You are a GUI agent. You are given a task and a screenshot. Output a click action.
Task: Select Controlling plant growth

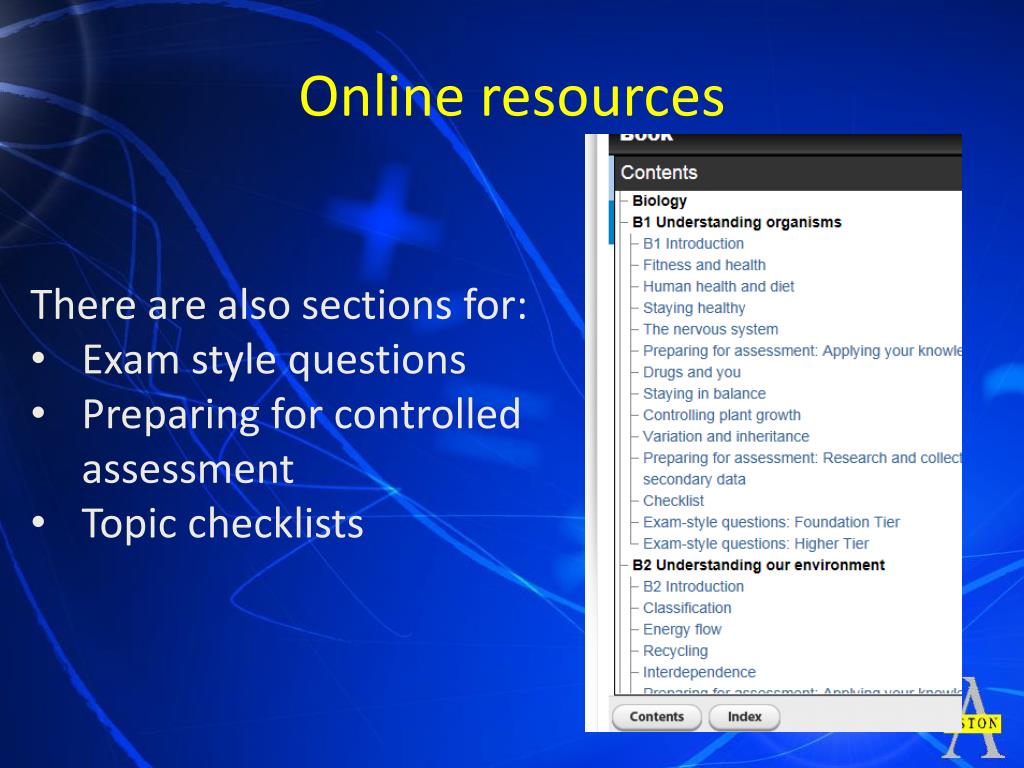coord(722,415)
